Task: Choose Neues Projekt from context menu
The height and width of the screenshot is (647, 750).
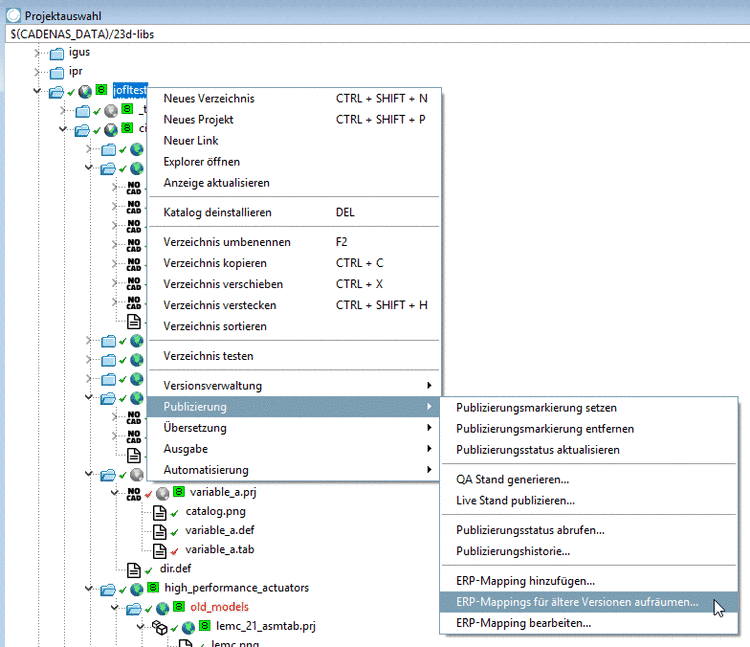Action: pyautogui.click(x=294, y=120)
